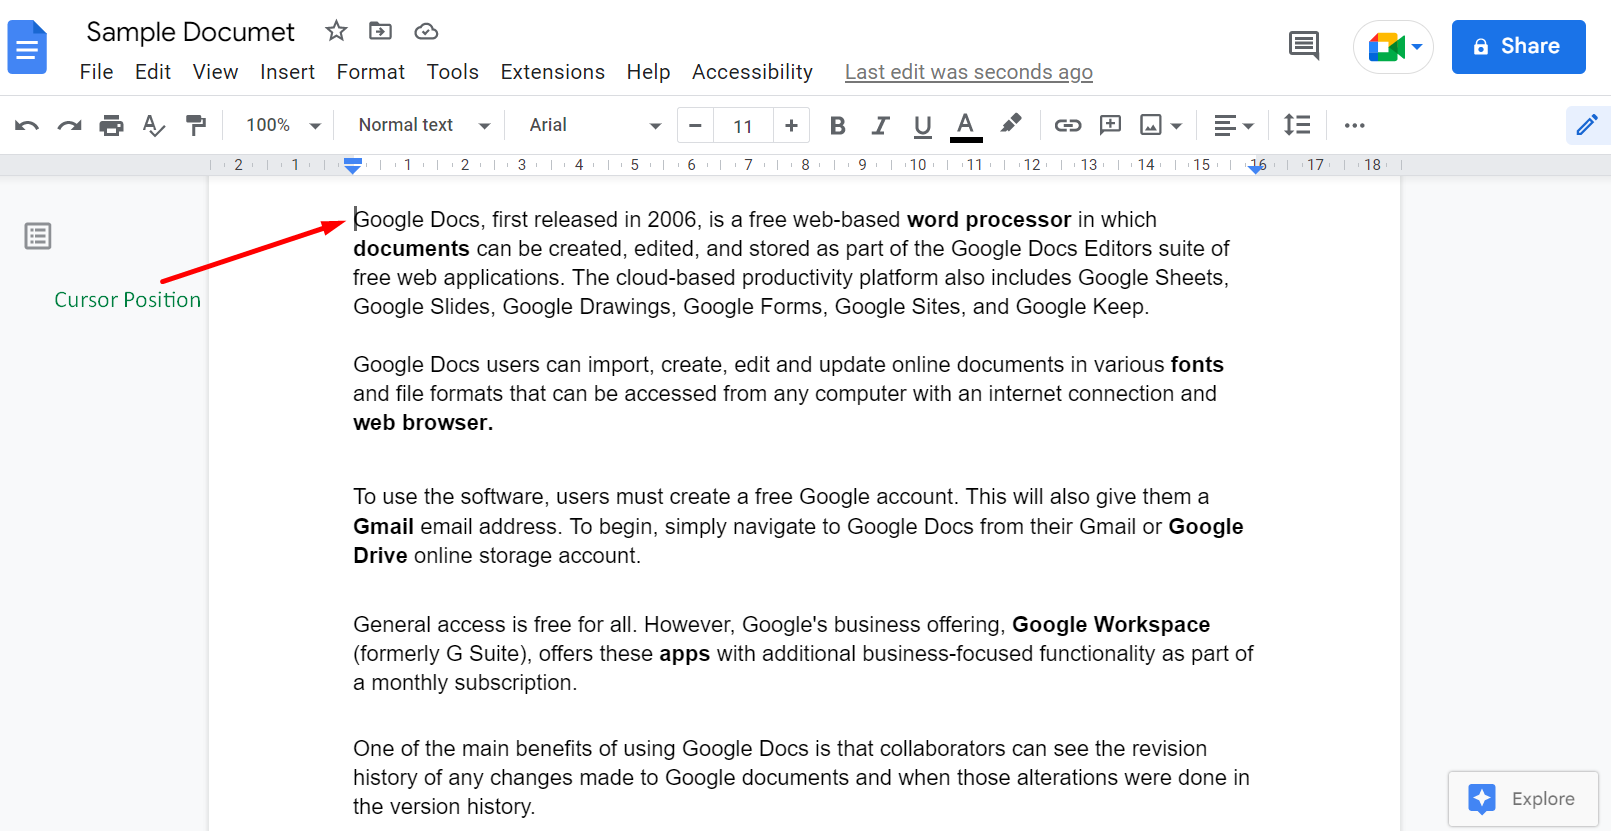This screenshot has width=1611, height=831.
Task: Open the View menu
Action: pyautogui.click(x=215, y=72)
